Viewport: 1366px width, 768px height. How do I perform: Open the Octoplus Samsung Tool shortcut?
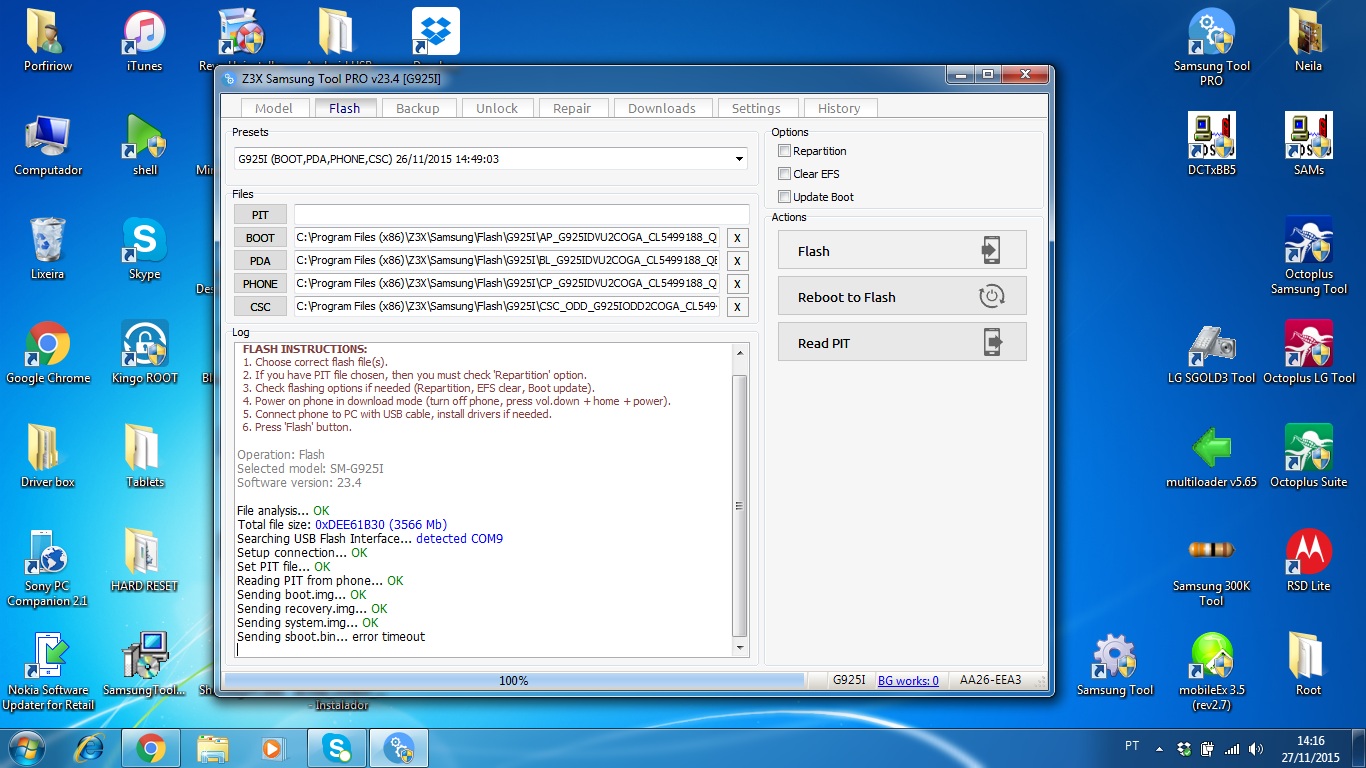(x=1308, y=256)
